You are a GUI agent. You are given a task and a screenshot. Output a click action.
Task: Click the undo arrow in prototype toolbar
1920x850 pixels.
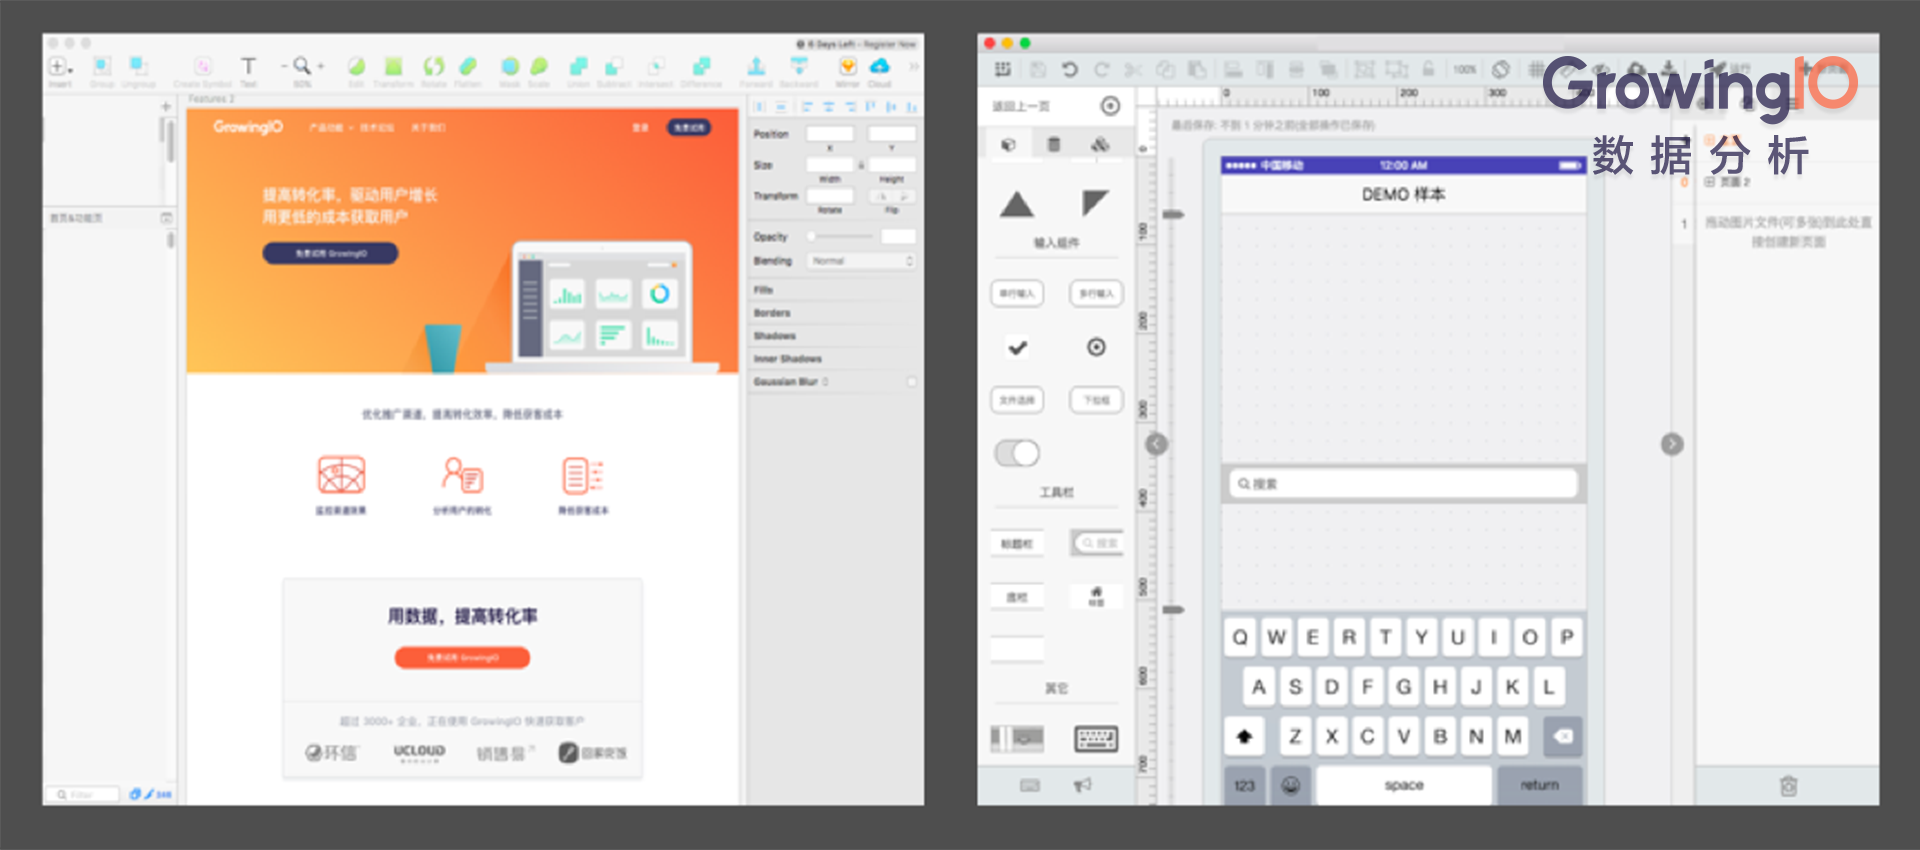(1069, 70)
